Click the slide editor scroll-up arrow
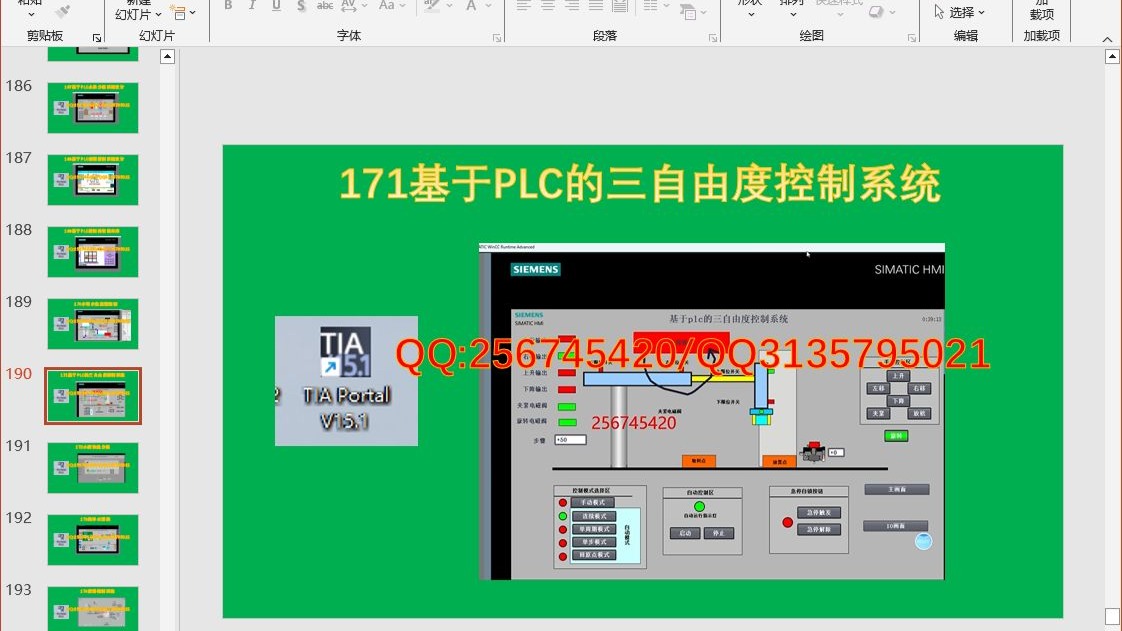The width and height of the screenshot is (1122, 631). (1112, 57)
